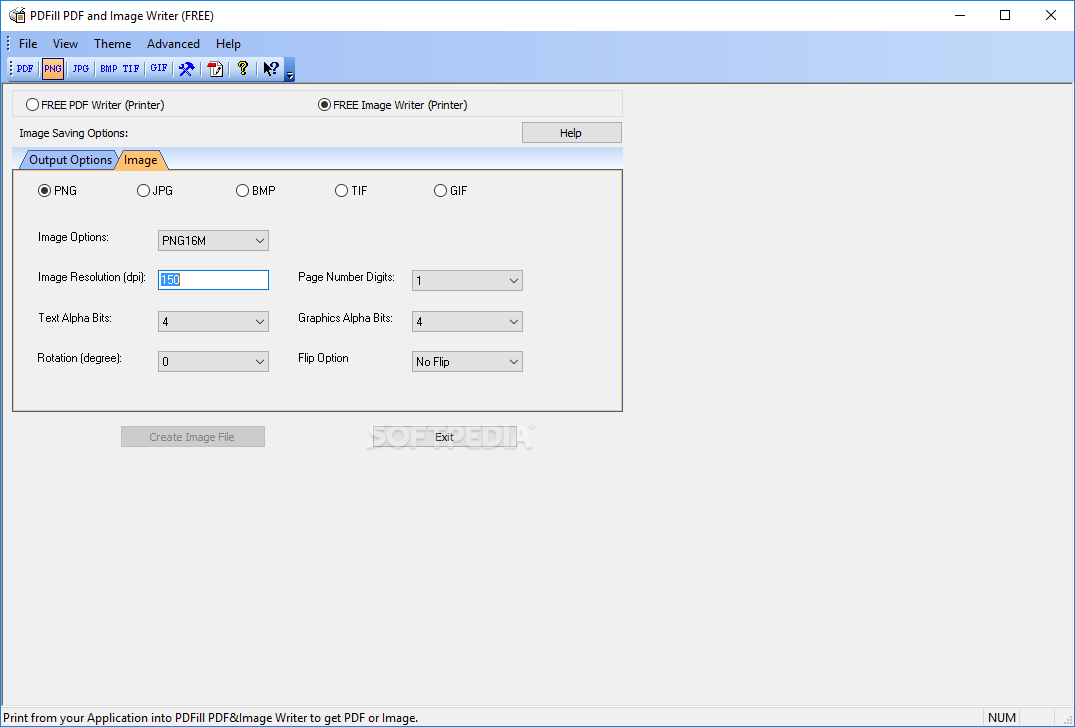Image resolution: width=1075 pixels, height=727 pixels.
Task: Click the Image Resolution (dpi) input field
Action: pos(213,280)
